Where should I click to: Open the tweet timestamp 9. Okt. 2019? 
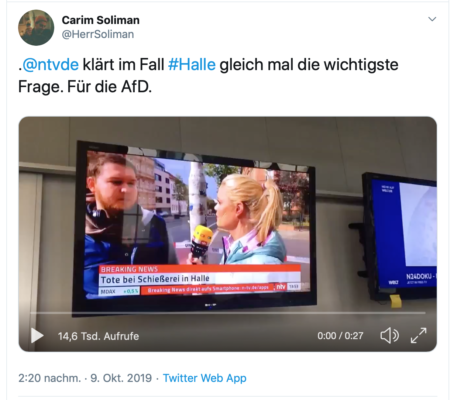[x=121, y=378]
